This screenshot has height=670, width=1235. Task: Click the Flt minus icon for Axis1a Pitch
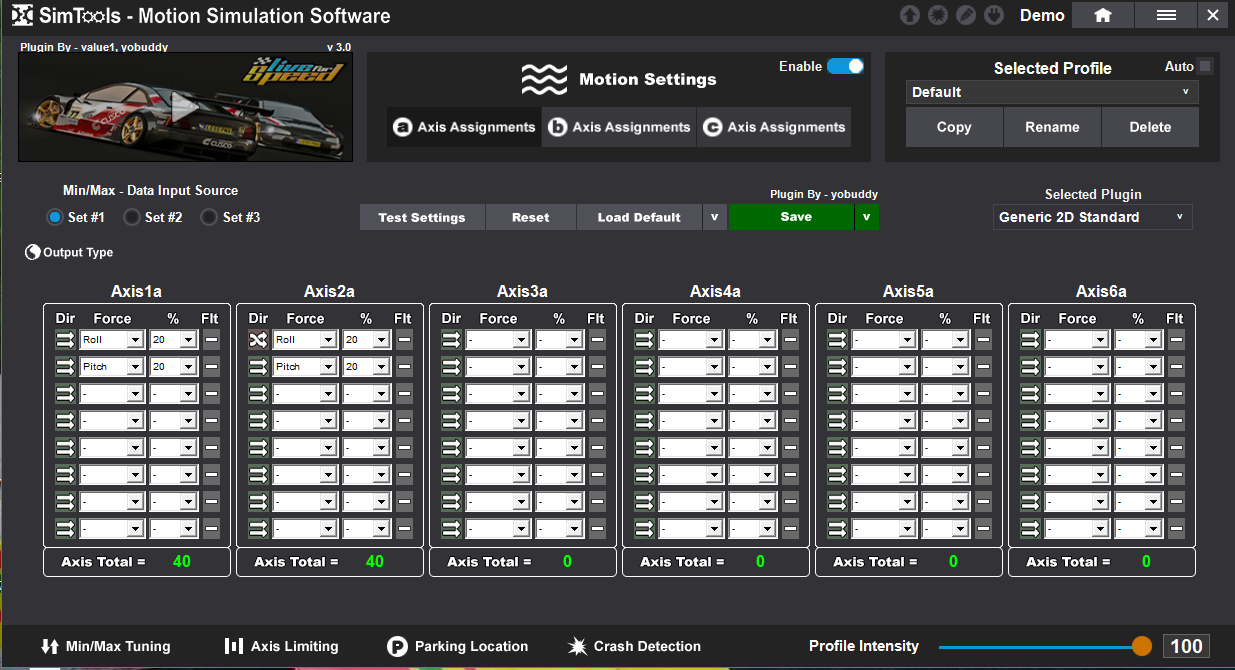211,367
